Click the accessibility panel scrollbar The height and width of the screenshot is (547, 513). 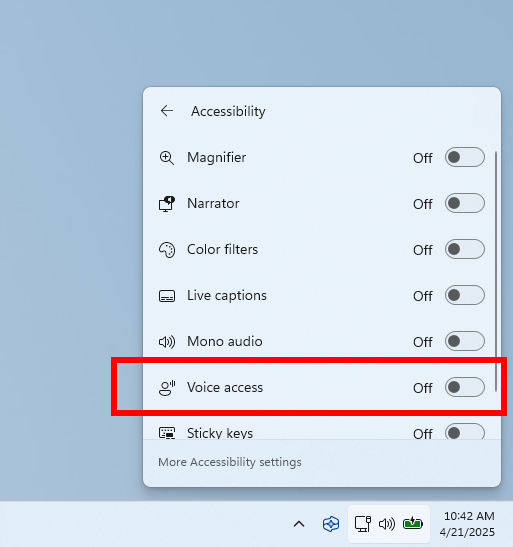[x=496, y=271]
